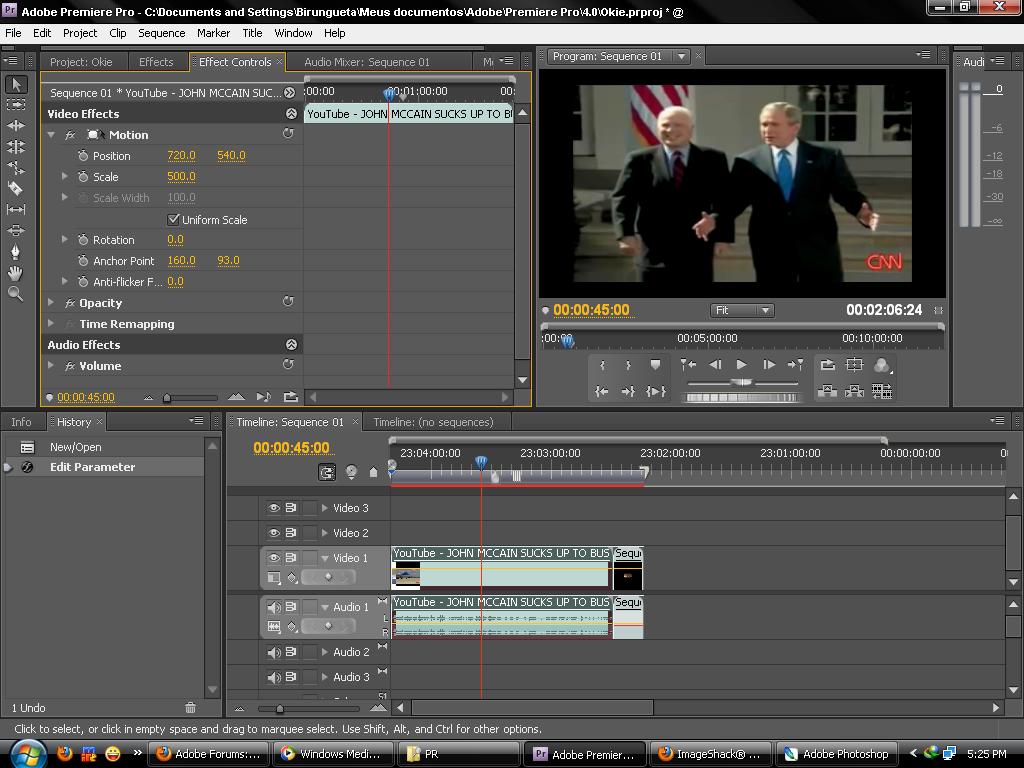Viewport: 1024px width, 768px height.
Task: Toggle Snap in the timeline
Action: click(x=327, y=472)
